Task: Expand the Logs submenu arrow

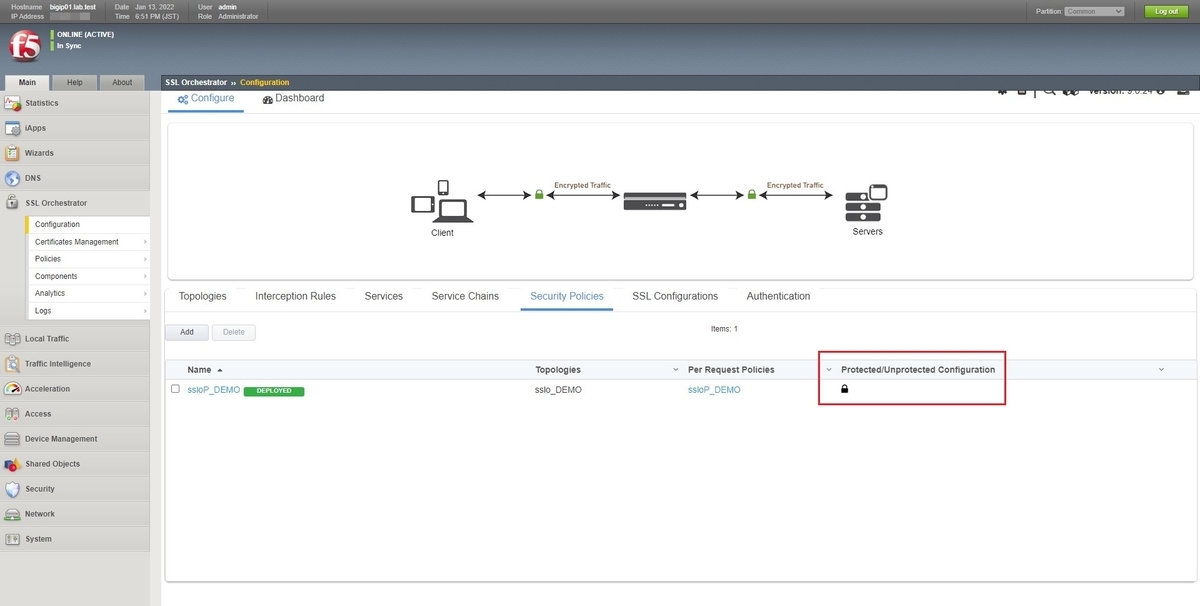Action: 145,311
